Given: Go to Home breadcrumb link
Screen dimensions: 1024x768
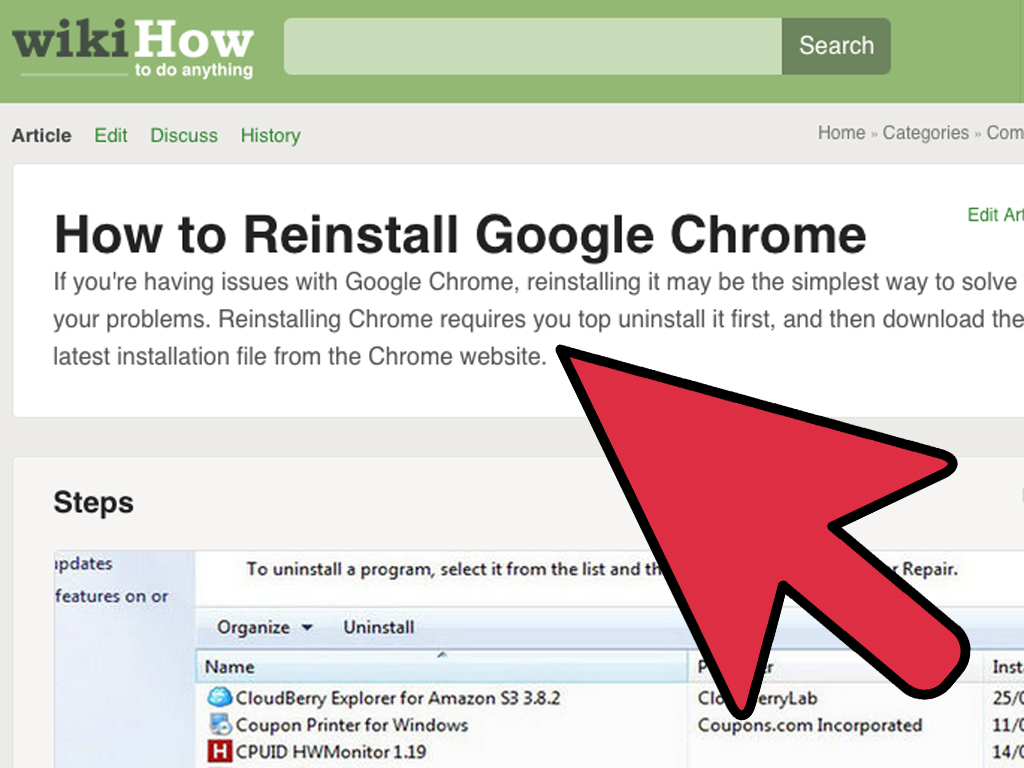Looking at the screenshot, I should tap(842, 133).
